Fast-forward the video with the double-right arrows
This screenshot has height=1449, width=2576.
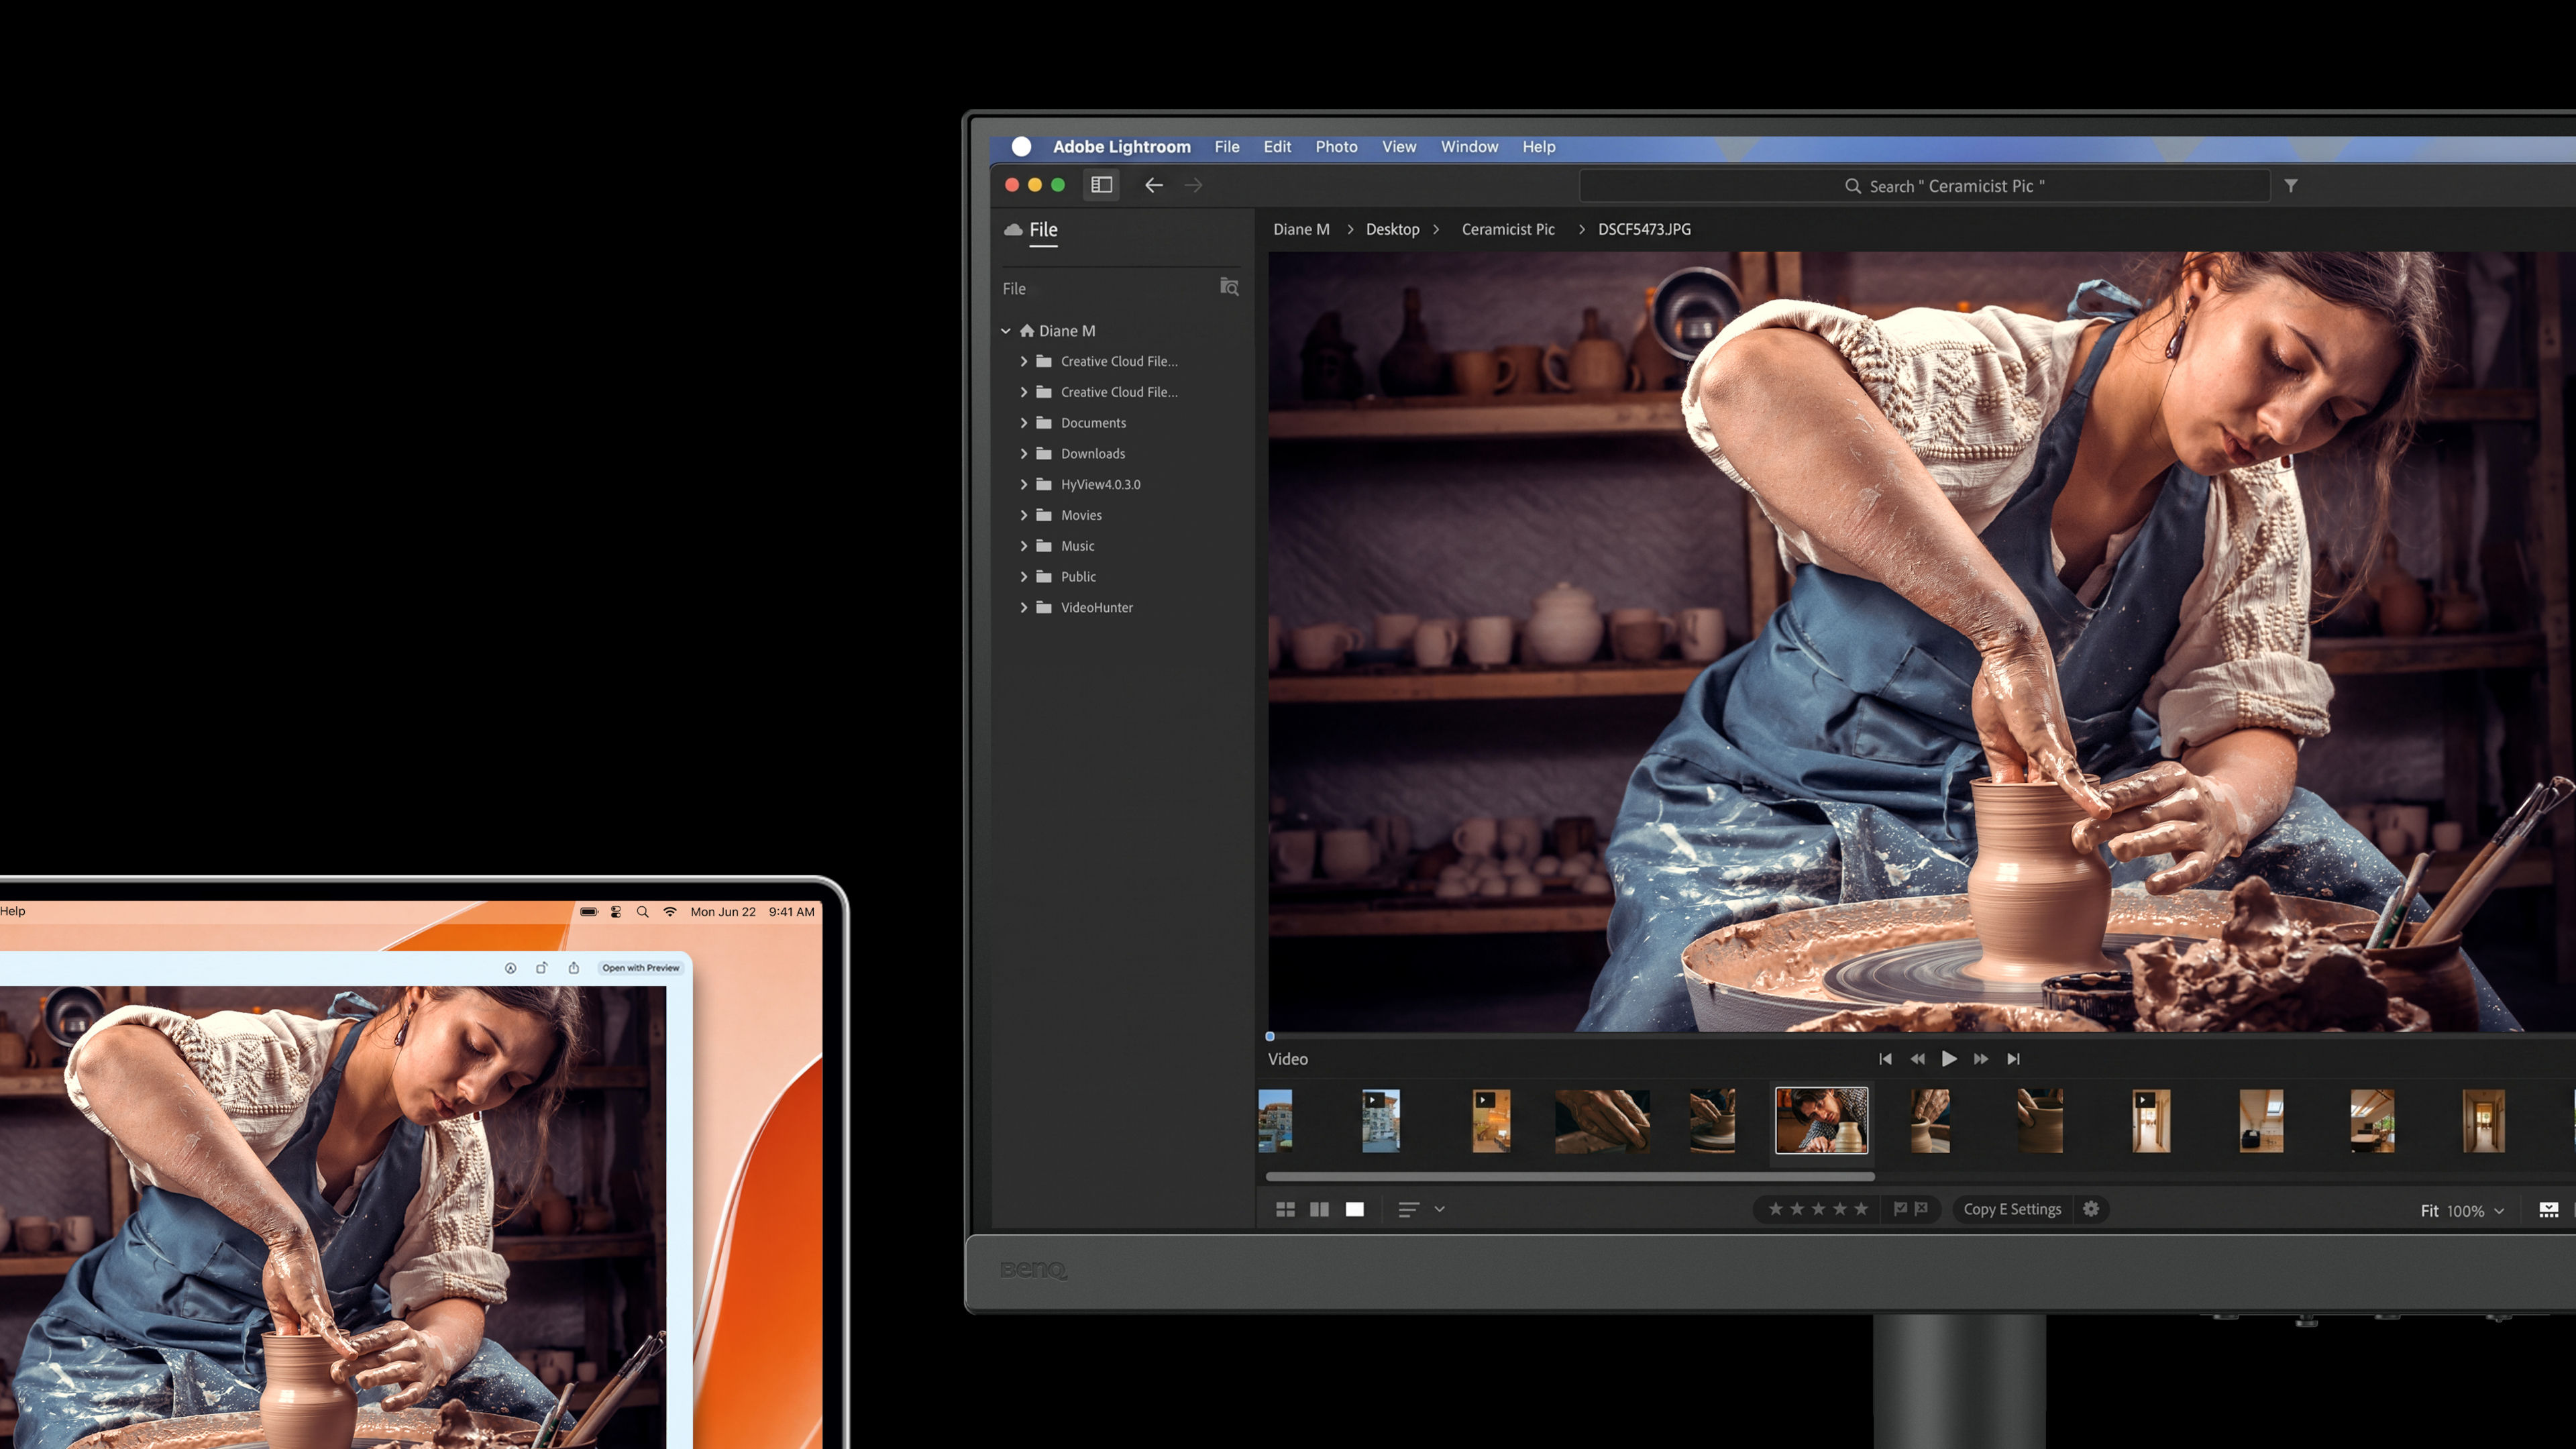coord(1981,1059)
